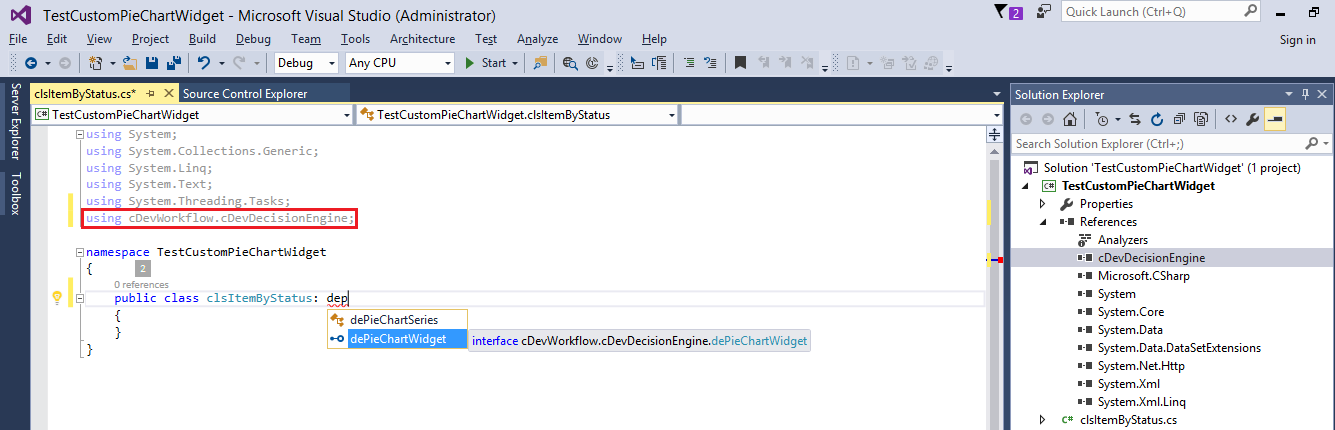The image size is (1335, 430).
Task: Click the lightbulb quick actions icon
Action: [x=57, y=298]
